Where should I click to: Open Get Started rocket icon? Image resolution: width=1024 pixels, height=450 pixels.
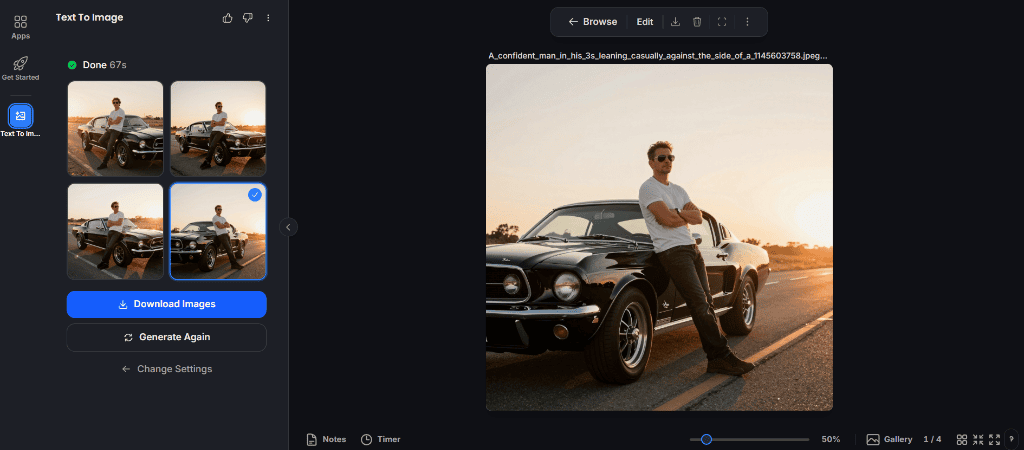point(20,69)
